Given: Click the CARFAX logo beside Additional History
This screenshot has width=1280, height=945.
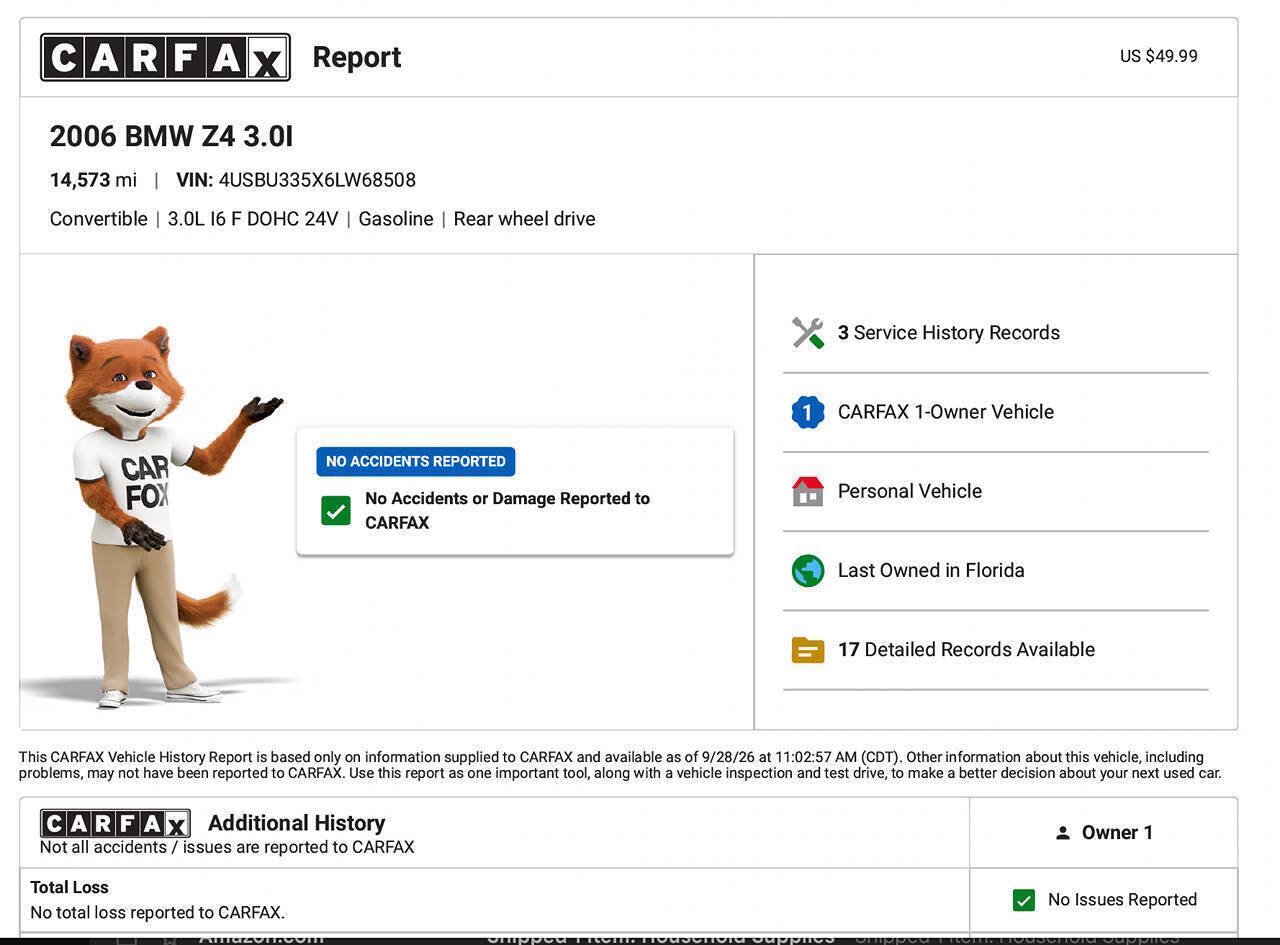Looking at the screenshot, I should (115, 823).
